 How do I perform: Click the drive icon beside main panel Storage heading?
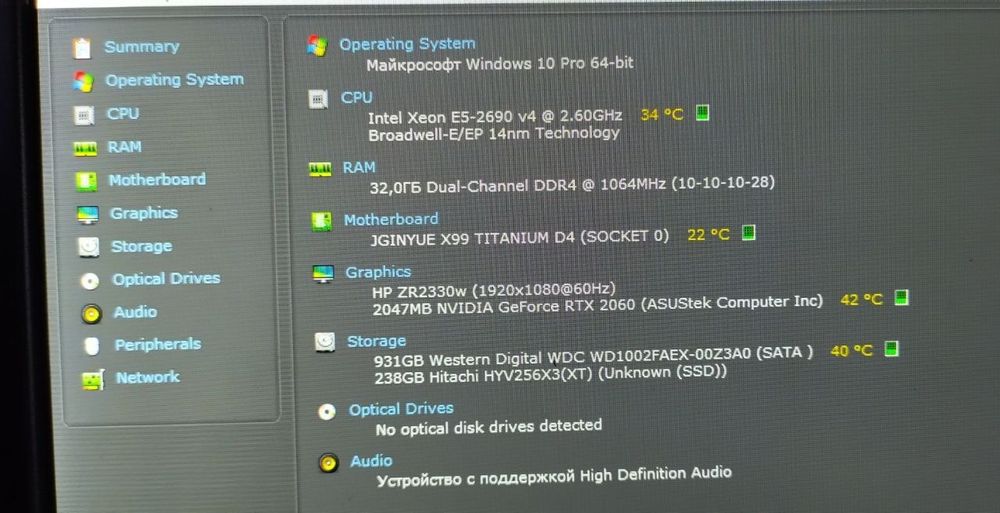pos(325,343)
